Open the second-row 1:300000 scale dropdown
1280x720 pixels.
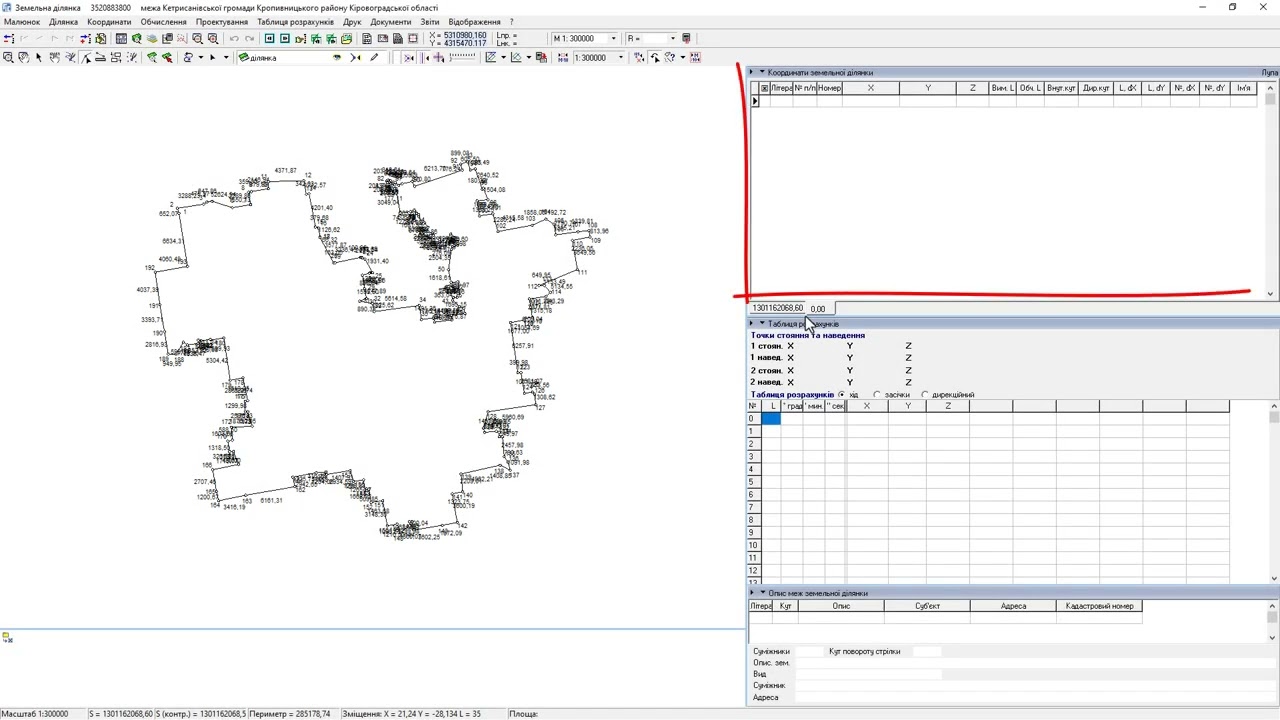pos(621,57)
